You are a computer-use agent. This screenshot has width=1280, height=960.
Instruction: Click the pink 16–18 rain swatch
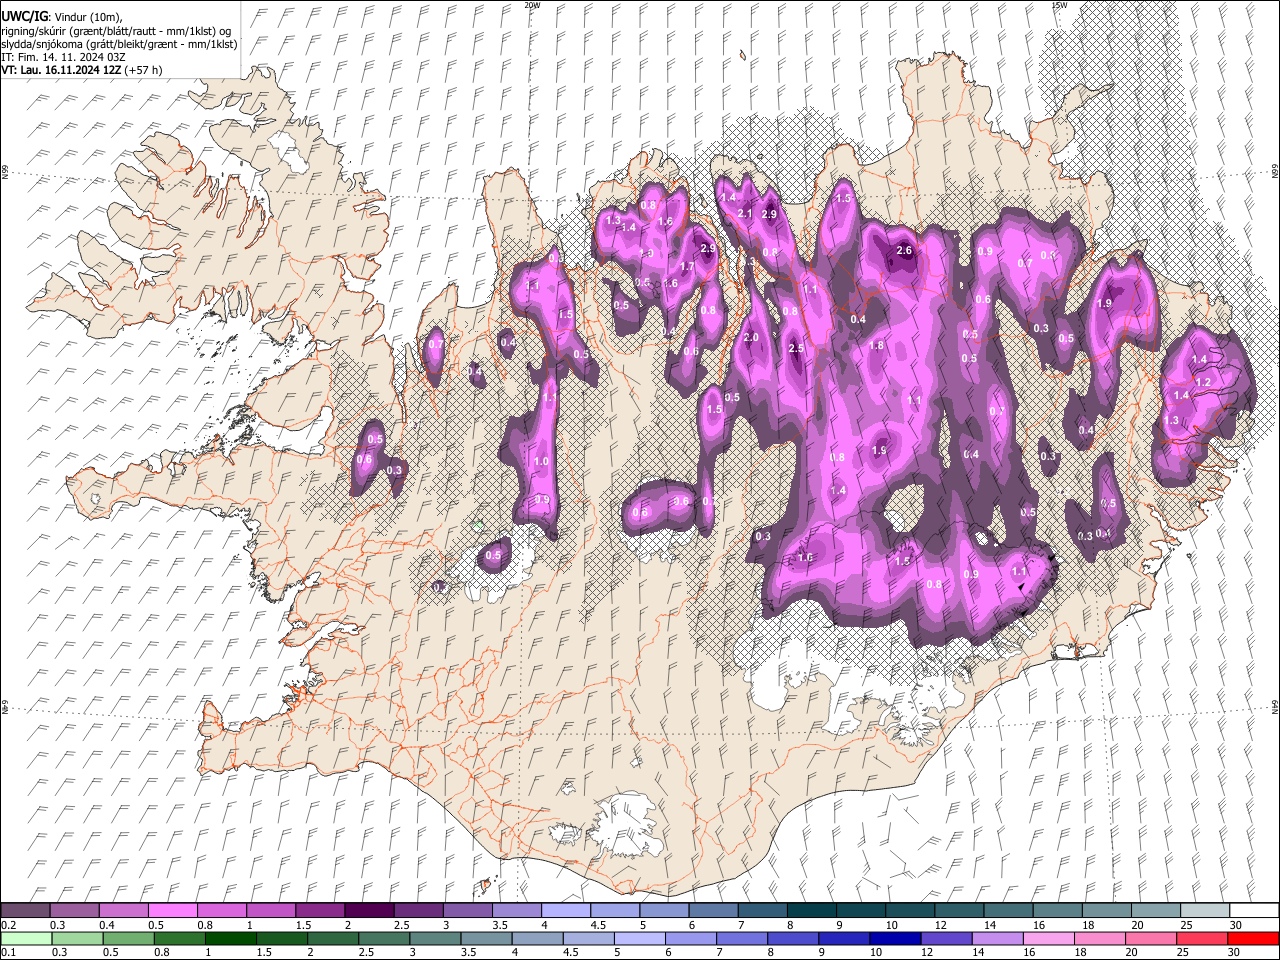tap(1050, 938)
